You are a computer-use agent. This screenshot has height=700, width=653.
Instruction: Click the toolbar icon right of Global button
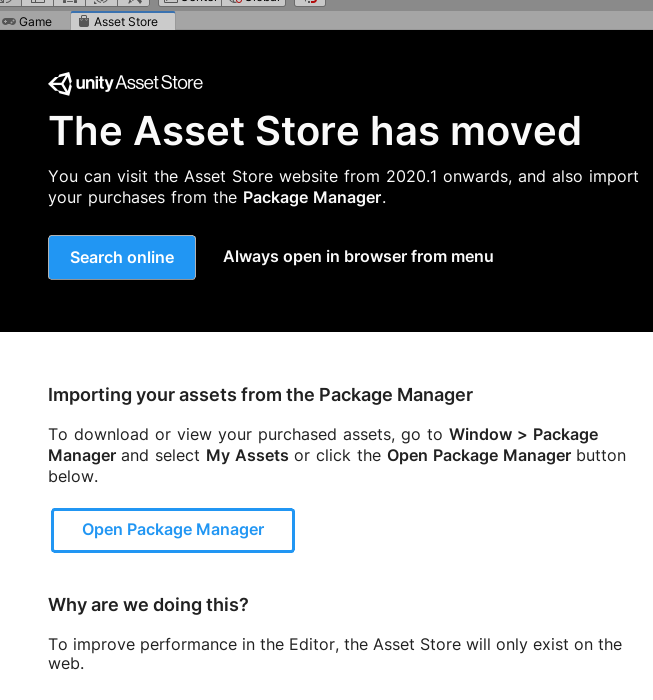pyautogui.click(x=311, y=2)
